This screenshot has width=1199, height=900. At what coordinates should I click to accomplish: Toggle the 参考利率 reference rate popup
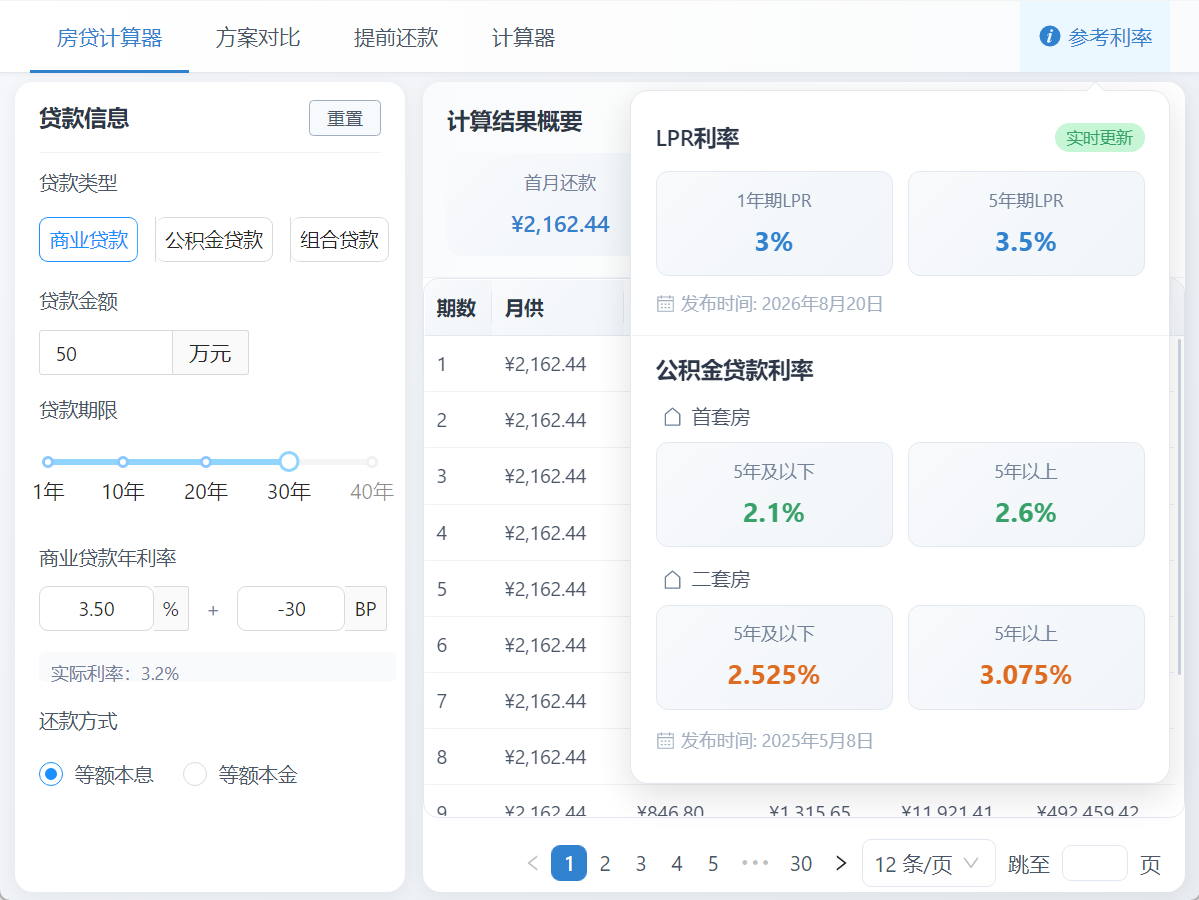click(1095, 37)
